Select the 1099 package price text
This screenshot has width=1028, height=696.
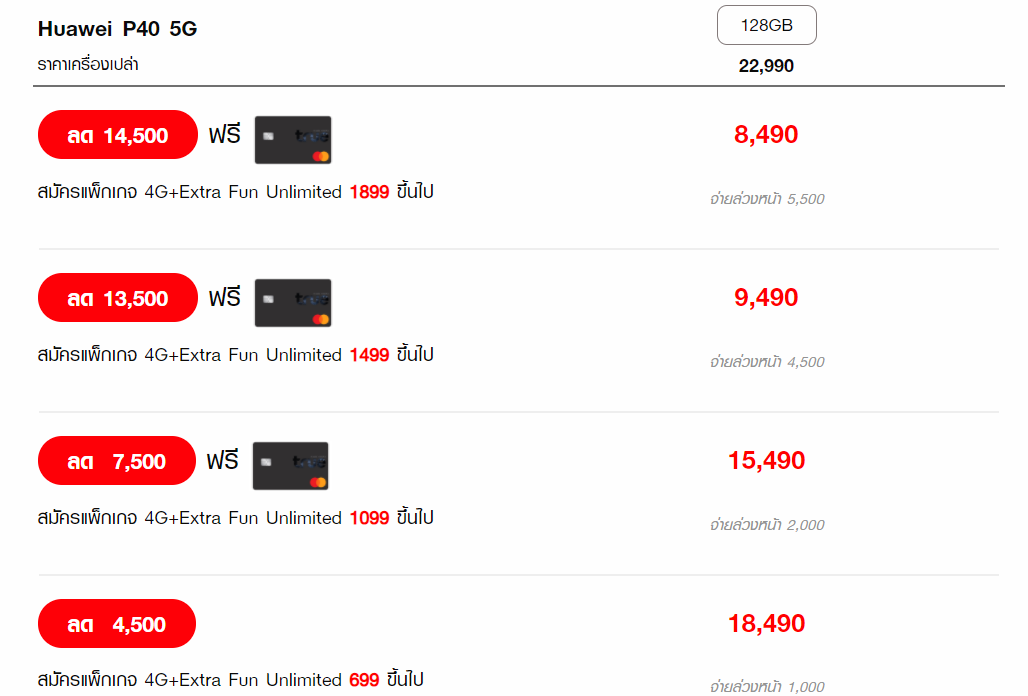tap(369, 518)
